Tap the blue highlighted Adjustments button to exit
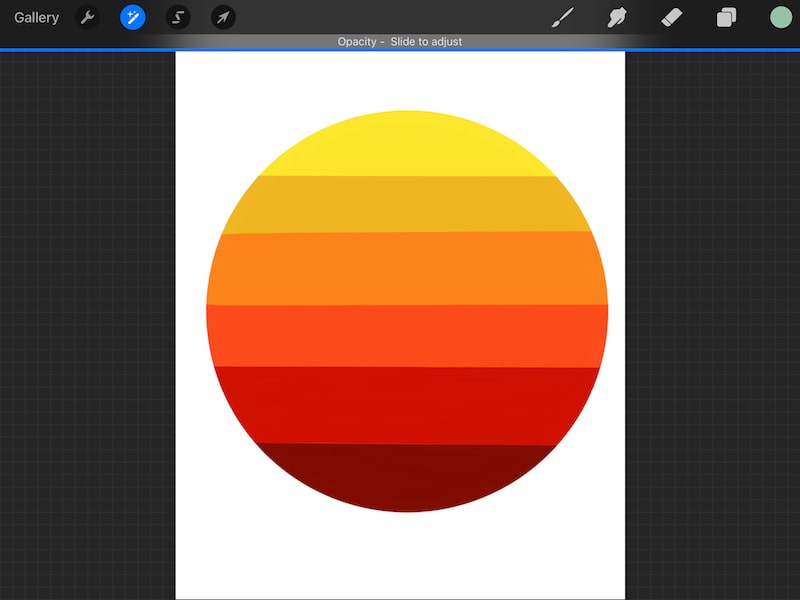 tap(133, 17)
